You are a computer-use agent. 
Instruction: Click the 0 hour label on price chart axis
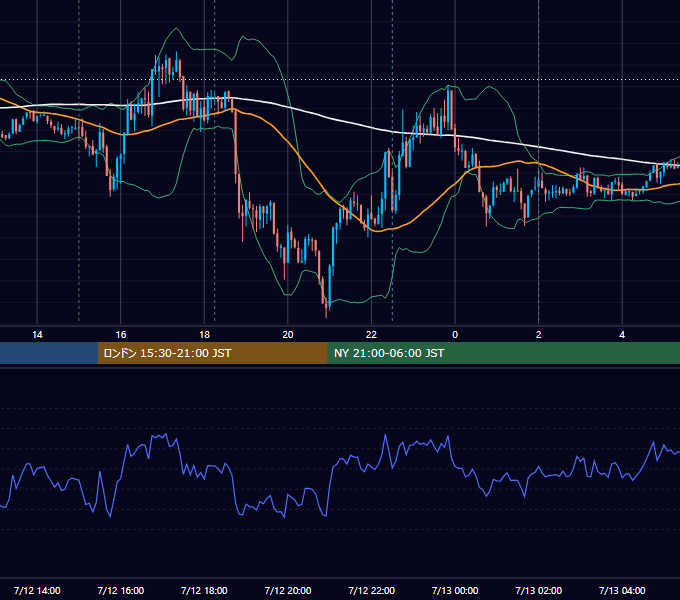[x=455, y=335]
